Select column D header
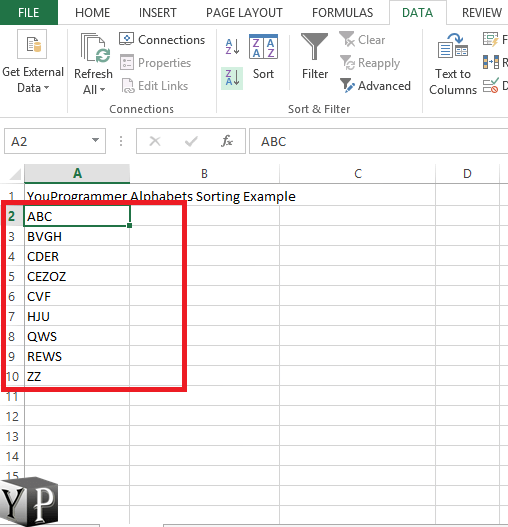Image resolution: width=508 pixels, height=527 pixels. 467,173
